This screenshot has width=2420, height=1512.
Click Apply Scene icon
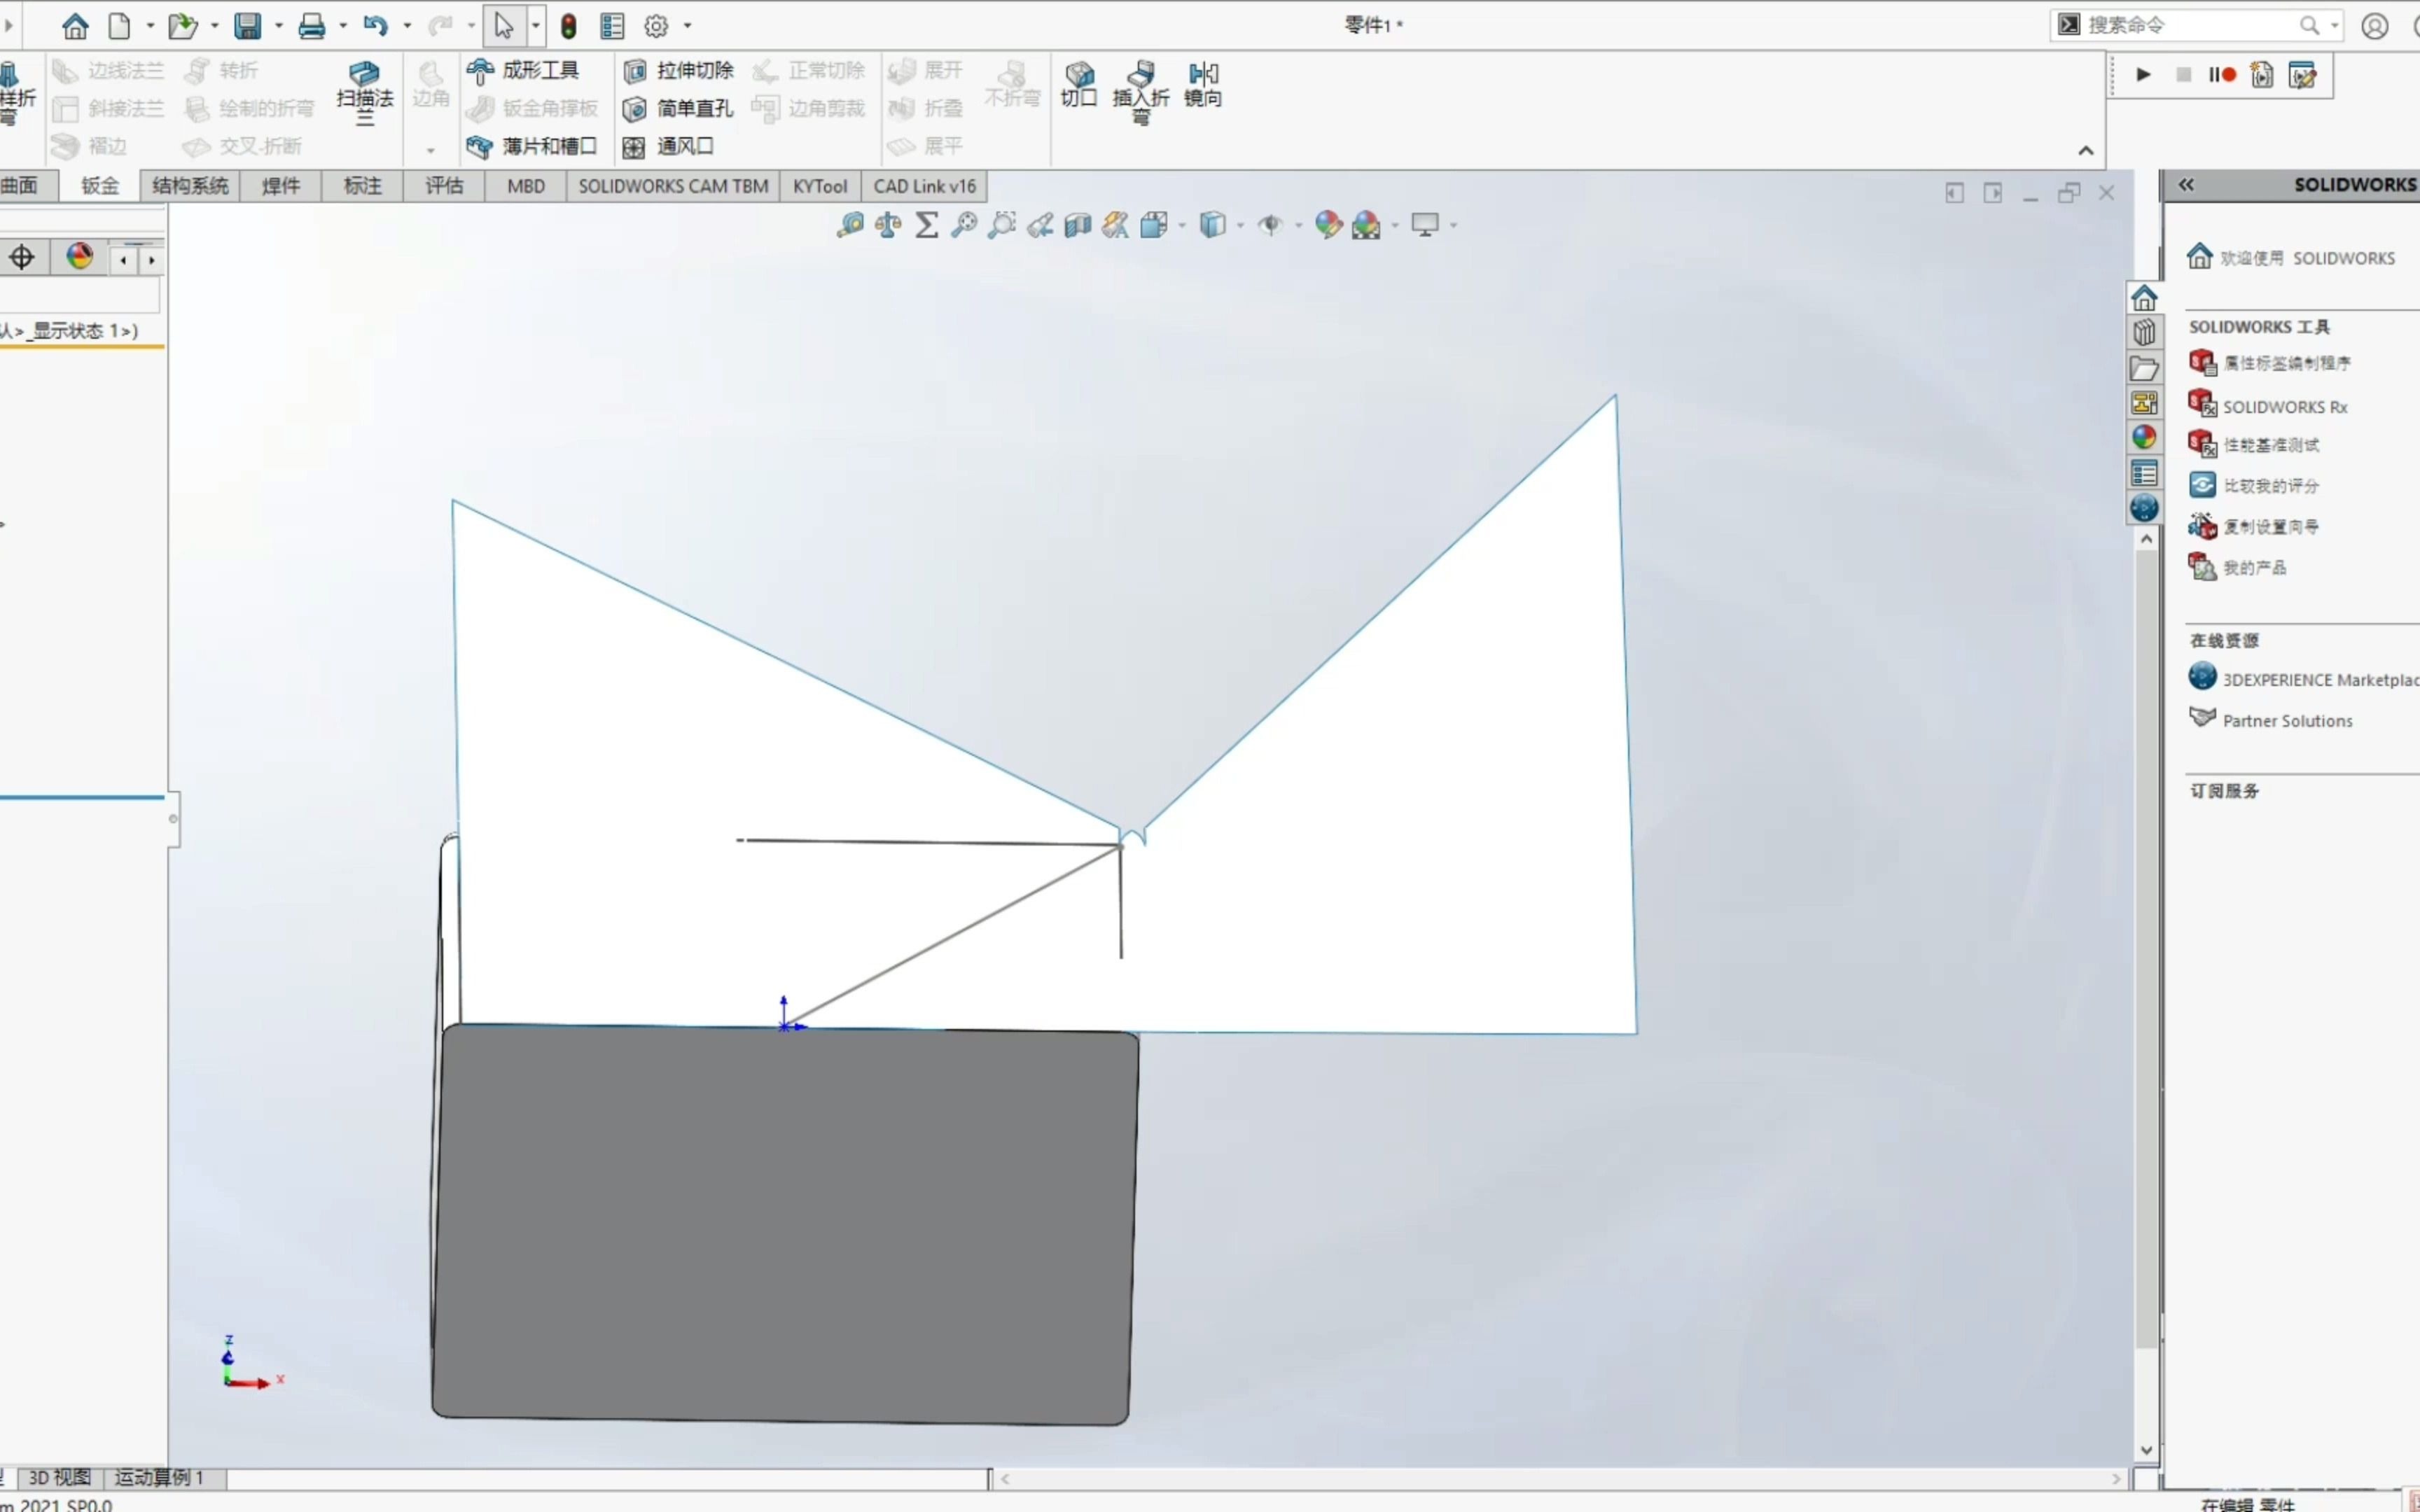(1366, 225)
